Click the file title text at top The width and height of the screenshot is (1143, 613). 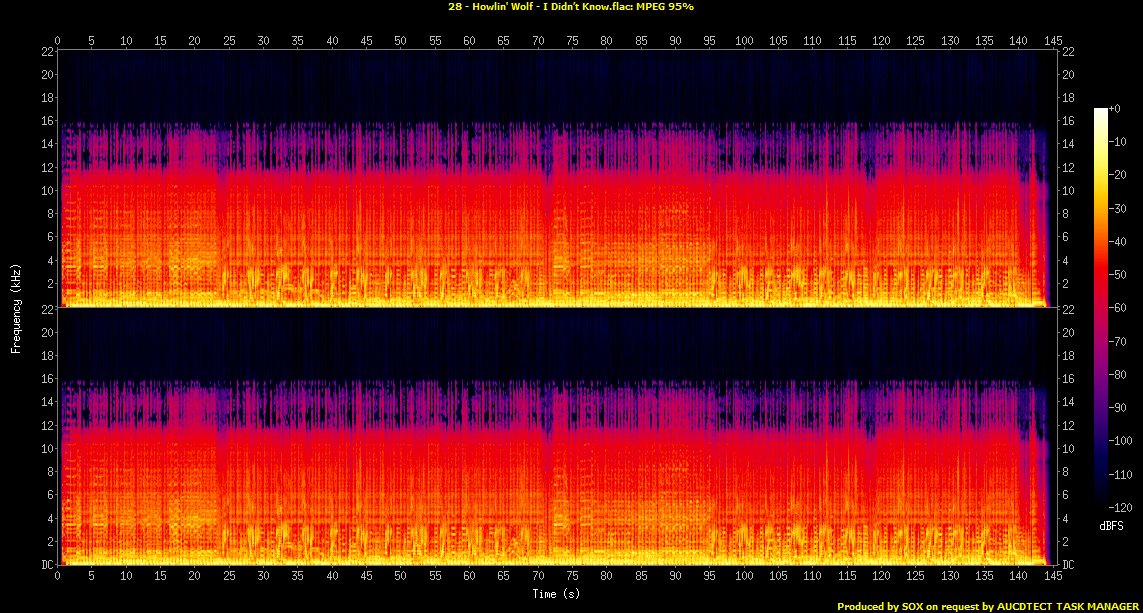pos(571,7)
